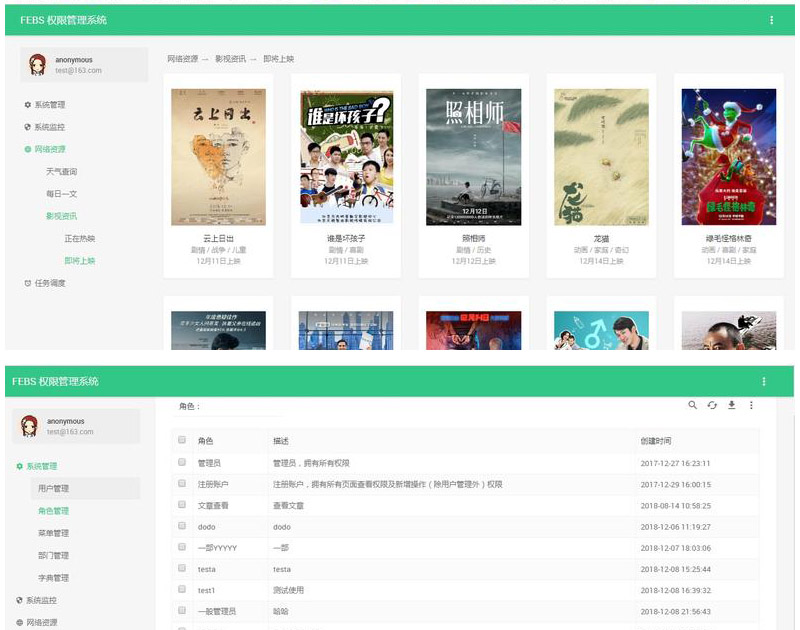Image resolution: width=800 pixels, height=630 pixels.
Task: Check the checkbox for test1 role
Action: tap(182, 589)
